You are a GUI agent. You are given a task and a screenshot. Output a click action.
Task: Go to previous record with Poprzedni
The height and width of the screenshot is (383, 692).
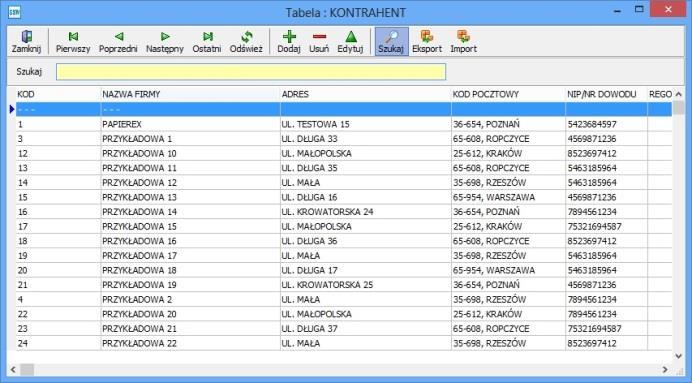(x=118, y=42)
